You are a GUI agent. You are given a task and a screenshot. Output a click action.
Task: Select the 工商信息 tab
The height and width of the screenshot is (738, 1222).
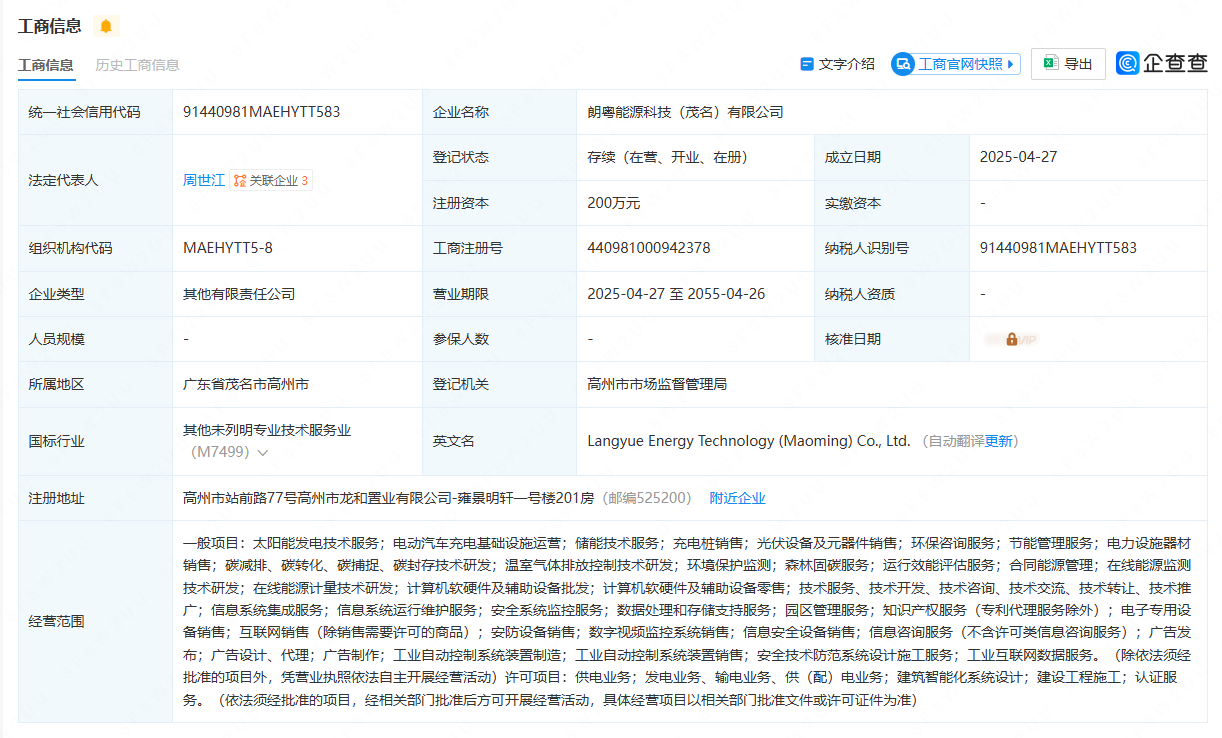46,65
